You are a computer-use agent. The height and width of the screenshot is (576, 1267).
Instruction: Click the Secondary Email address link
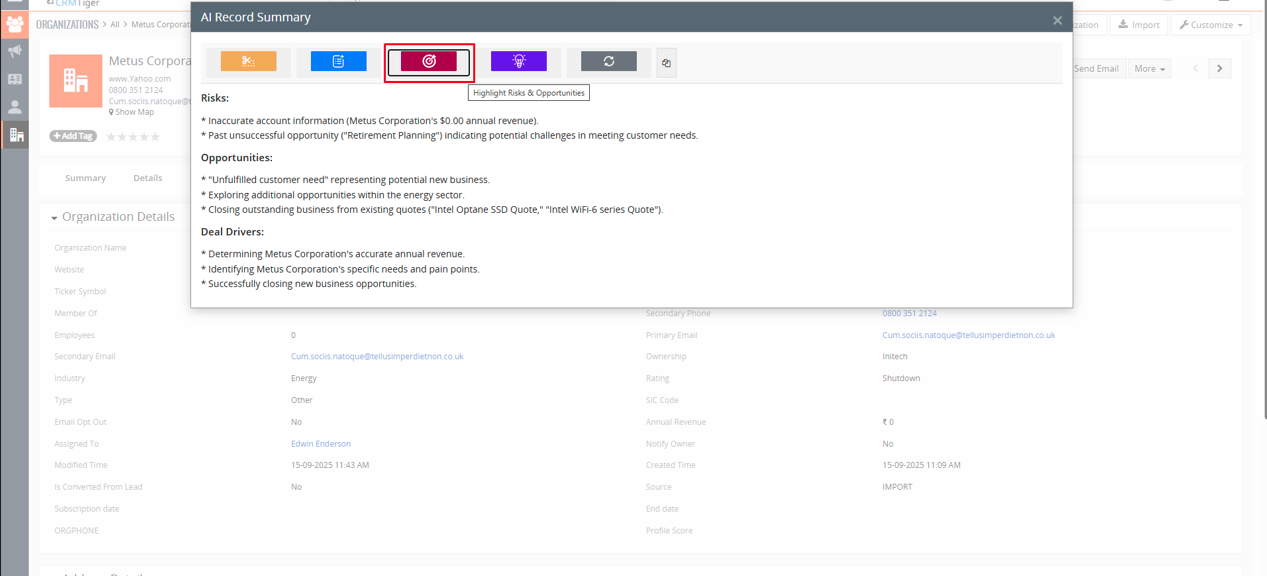(x=377, y=356)
